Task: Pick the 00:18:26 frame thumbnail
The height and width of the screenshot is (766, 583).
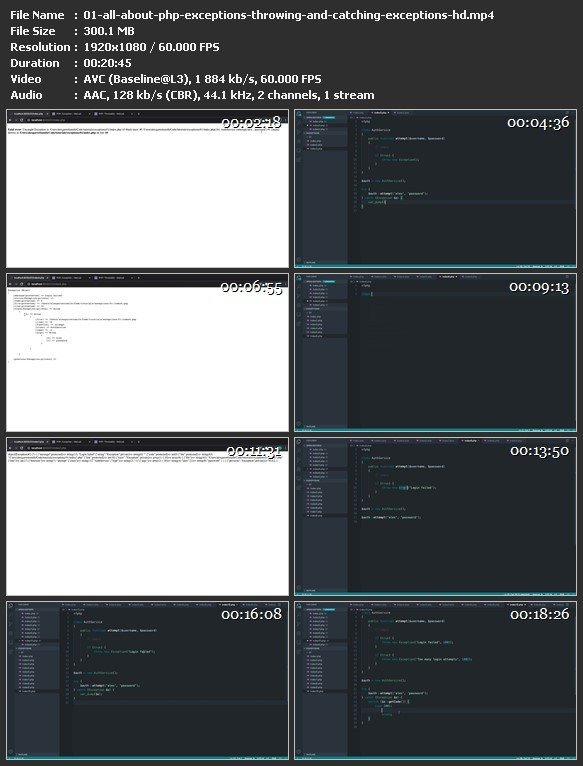Action: 435,681
